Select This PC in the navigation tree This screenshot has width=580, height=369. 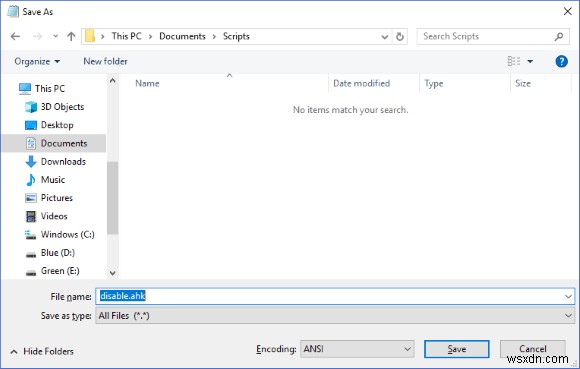50,89
